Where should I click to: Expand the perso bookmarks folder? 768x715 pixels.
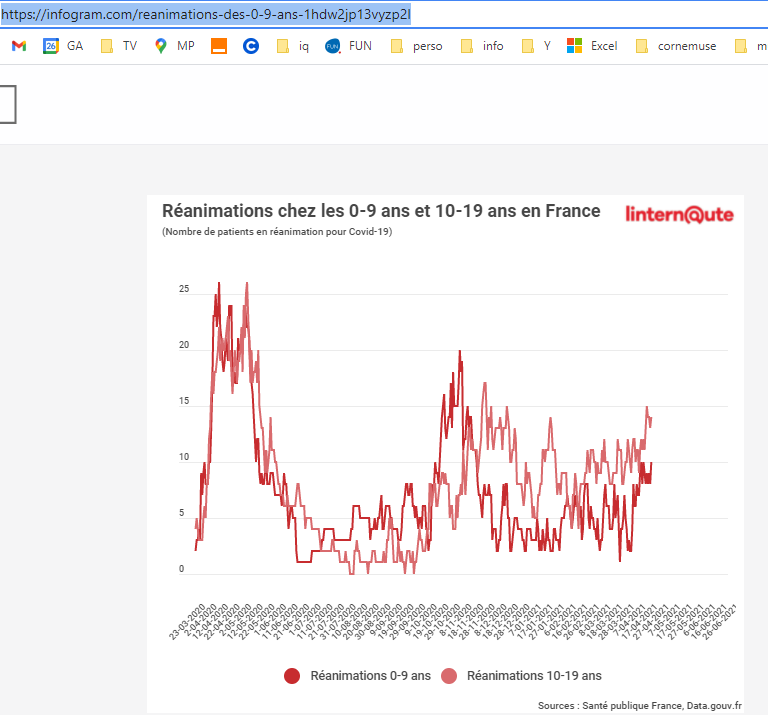pos(417,46)
